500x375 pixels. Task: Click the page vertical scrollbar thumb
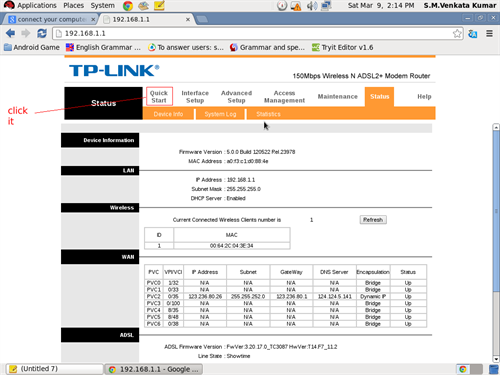pos(496,211)
